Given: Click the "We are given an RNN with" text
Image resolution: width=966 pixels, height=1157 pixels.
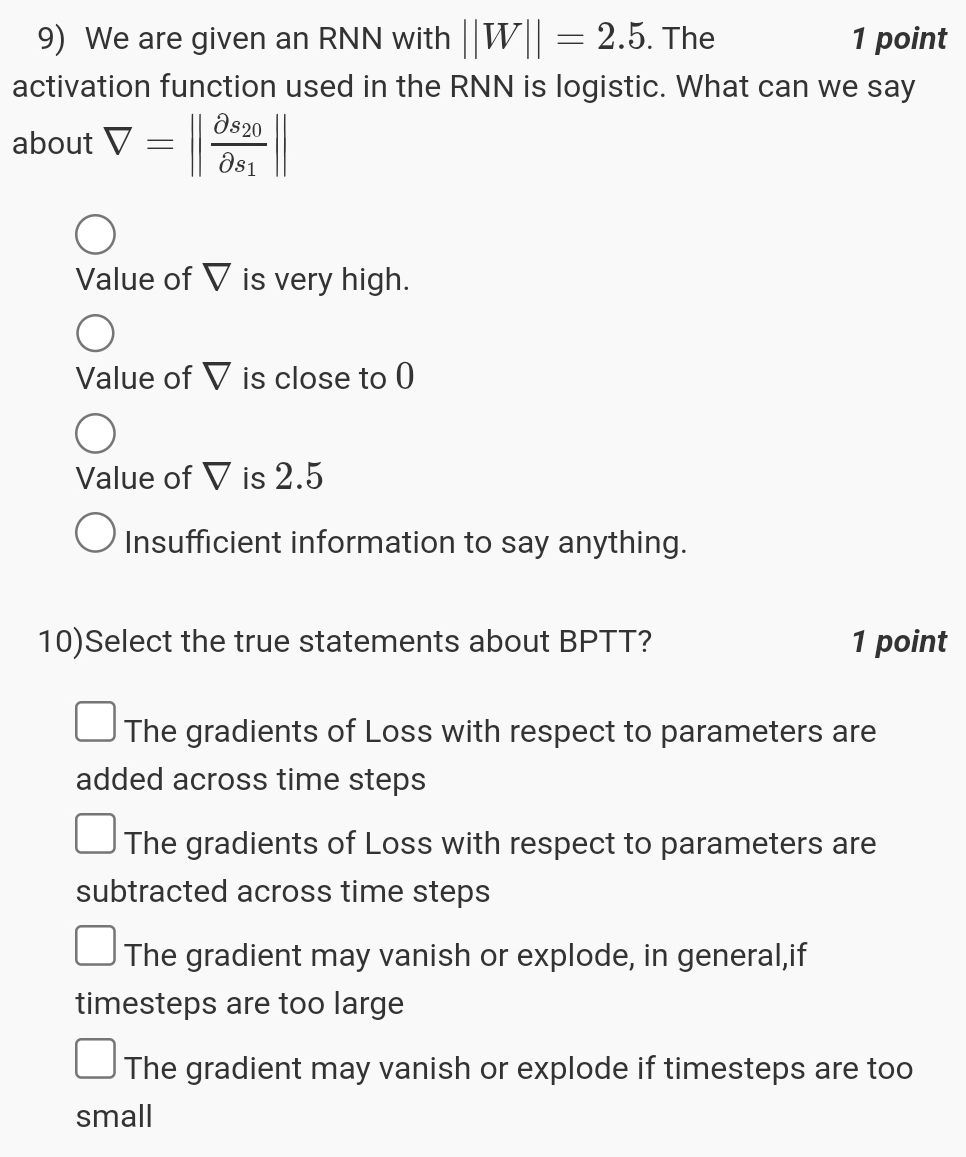Looking at the screenshot, I should coord(268,39).
